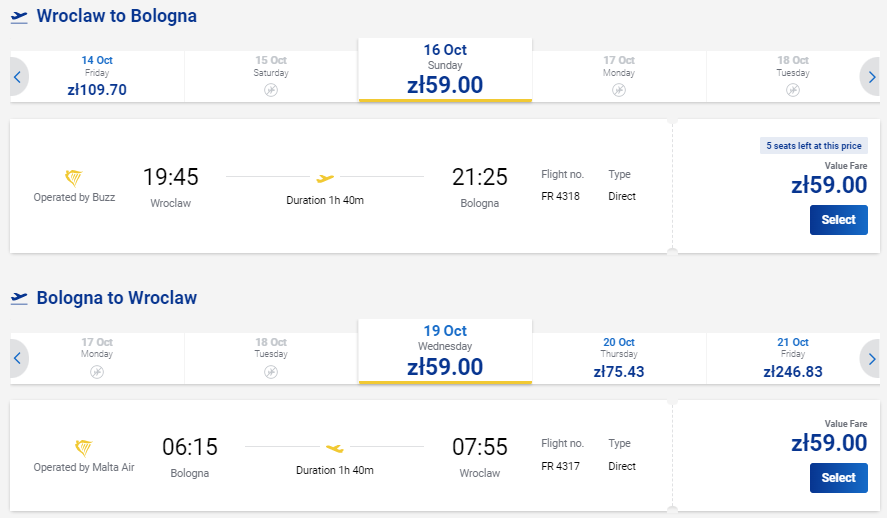Click the Ryanair harp logo above Operated by Buzz
Viewport: 887px width, 518px height.
(74, 178)
